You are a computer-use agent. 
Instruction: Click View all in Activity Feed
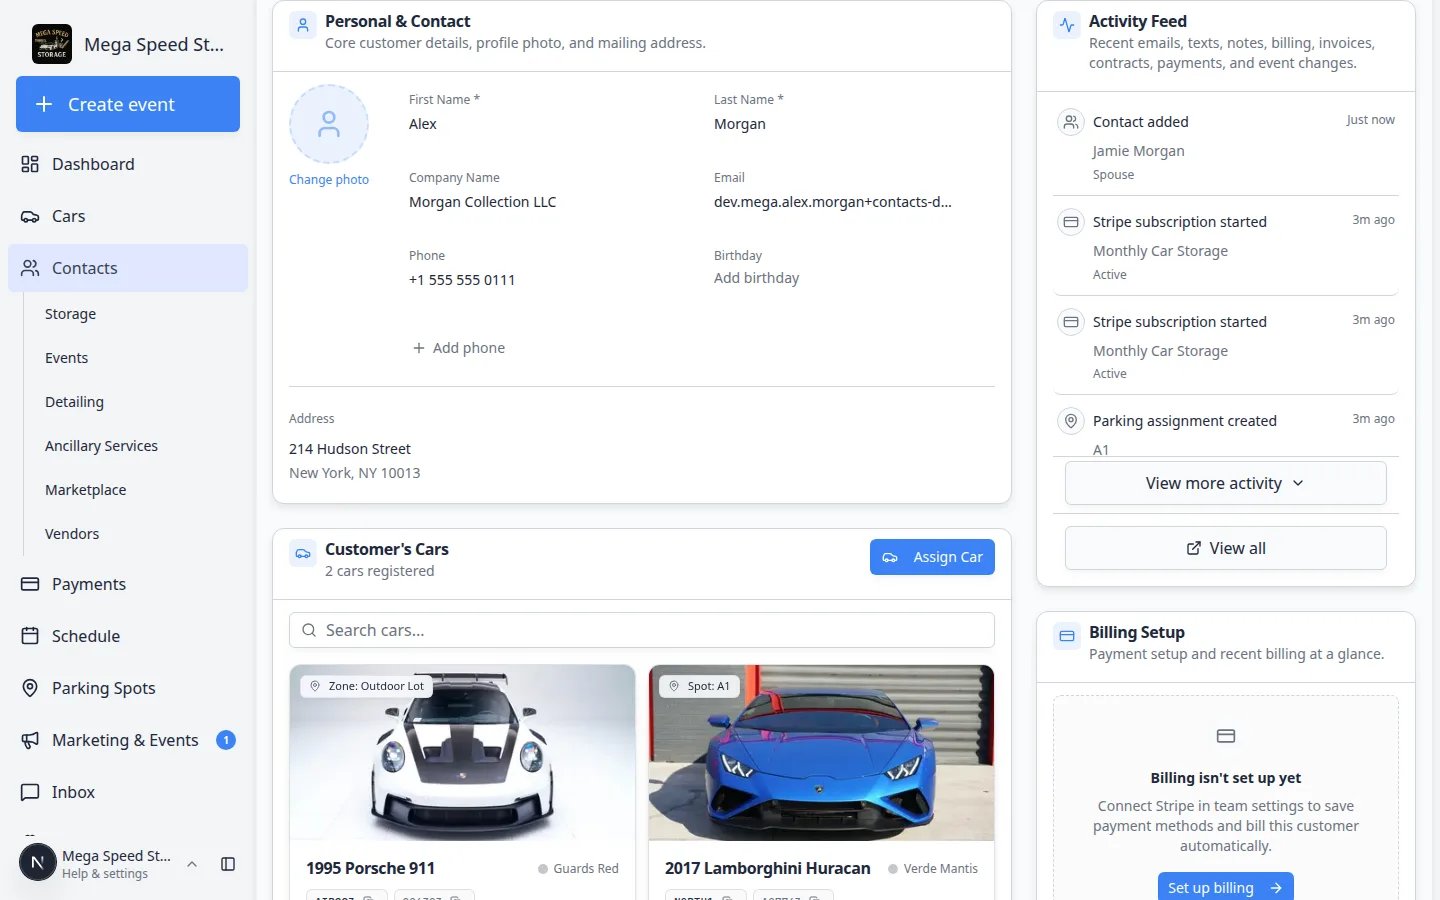[1226, 548]
